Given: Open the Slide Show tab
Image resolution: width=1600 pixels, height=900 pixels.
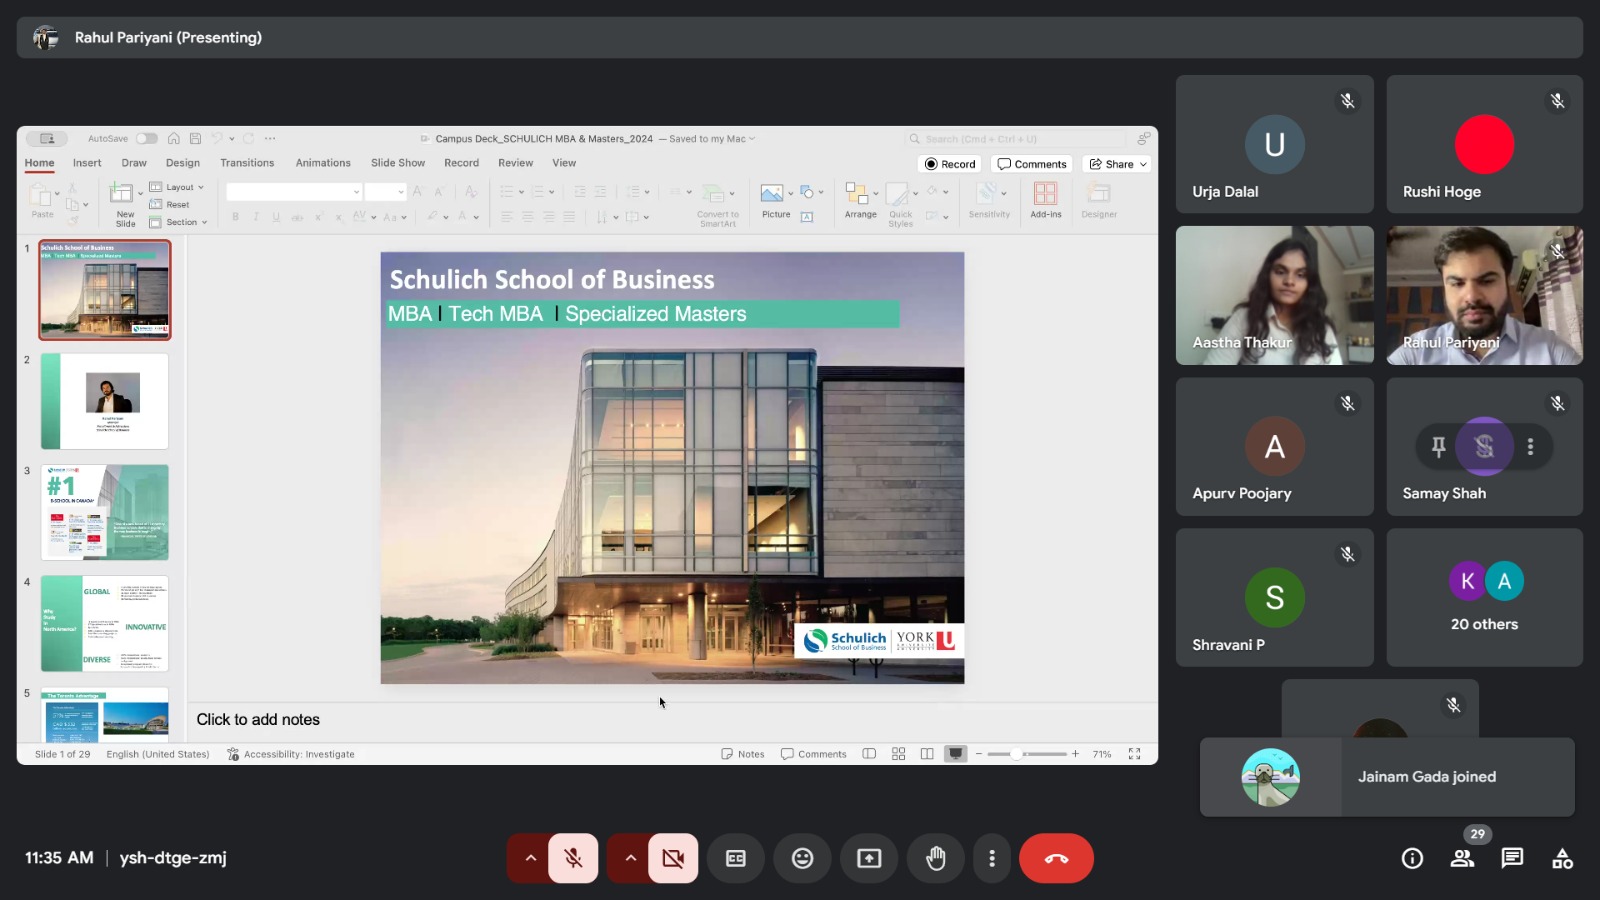Looking at the screenshot, I should pyautogui.click(x=398, y=163).
